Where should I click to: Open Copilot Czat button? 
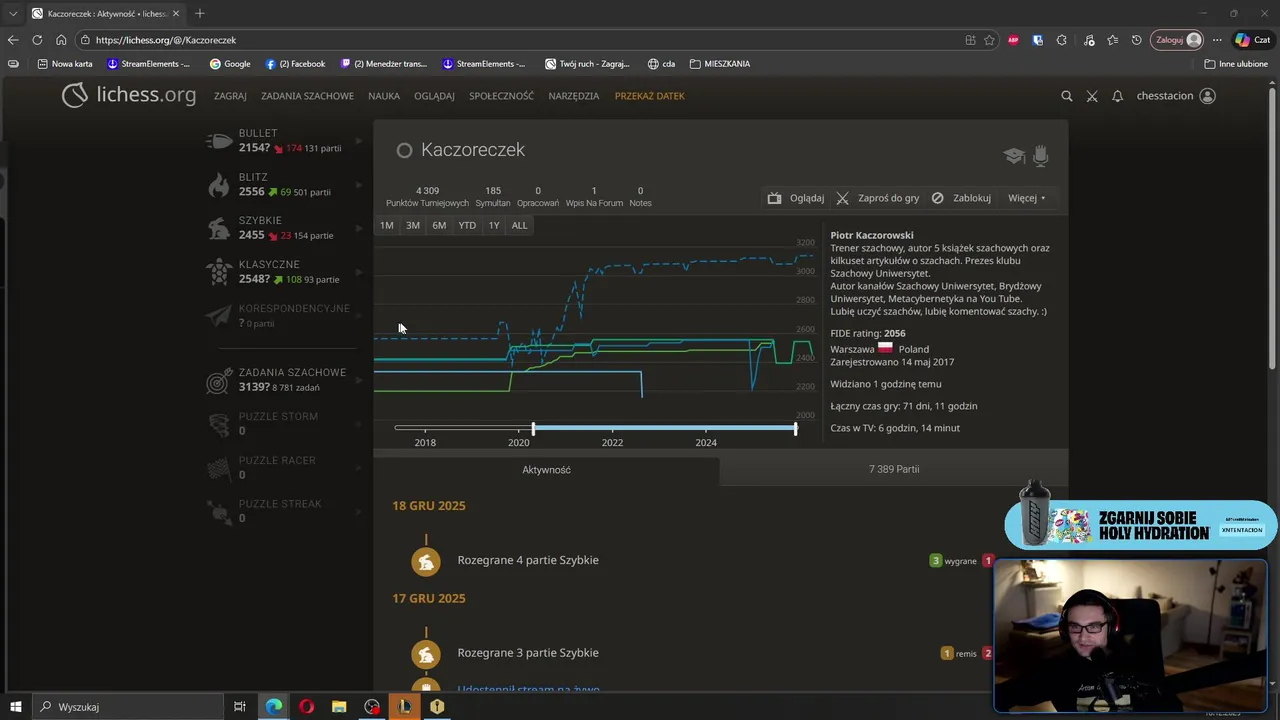tap(1253, 40)
